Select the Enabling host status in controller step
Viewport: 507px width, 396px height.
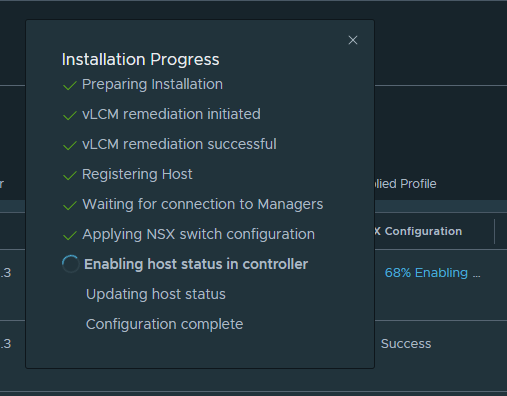coord(196,264)
